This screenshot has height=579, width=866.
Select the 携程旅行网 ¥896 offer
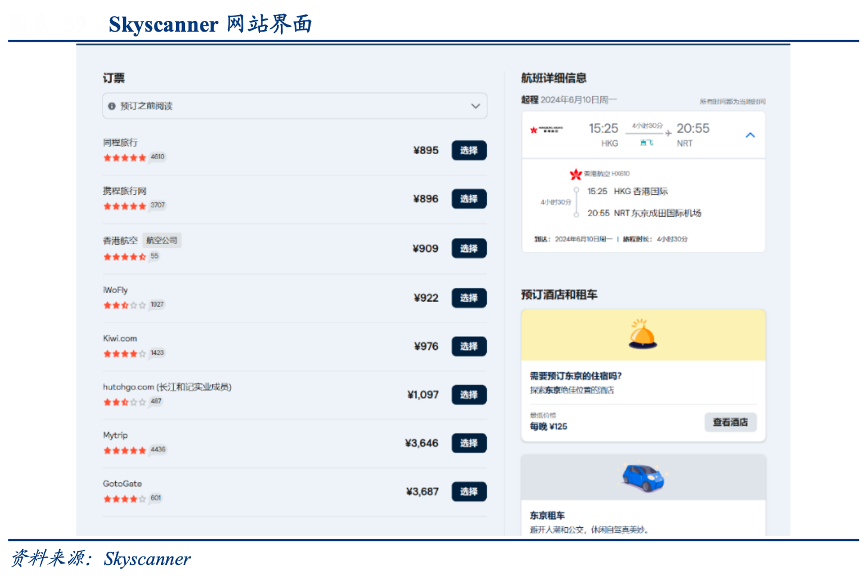pyautogui.click(x=469, y=199)
